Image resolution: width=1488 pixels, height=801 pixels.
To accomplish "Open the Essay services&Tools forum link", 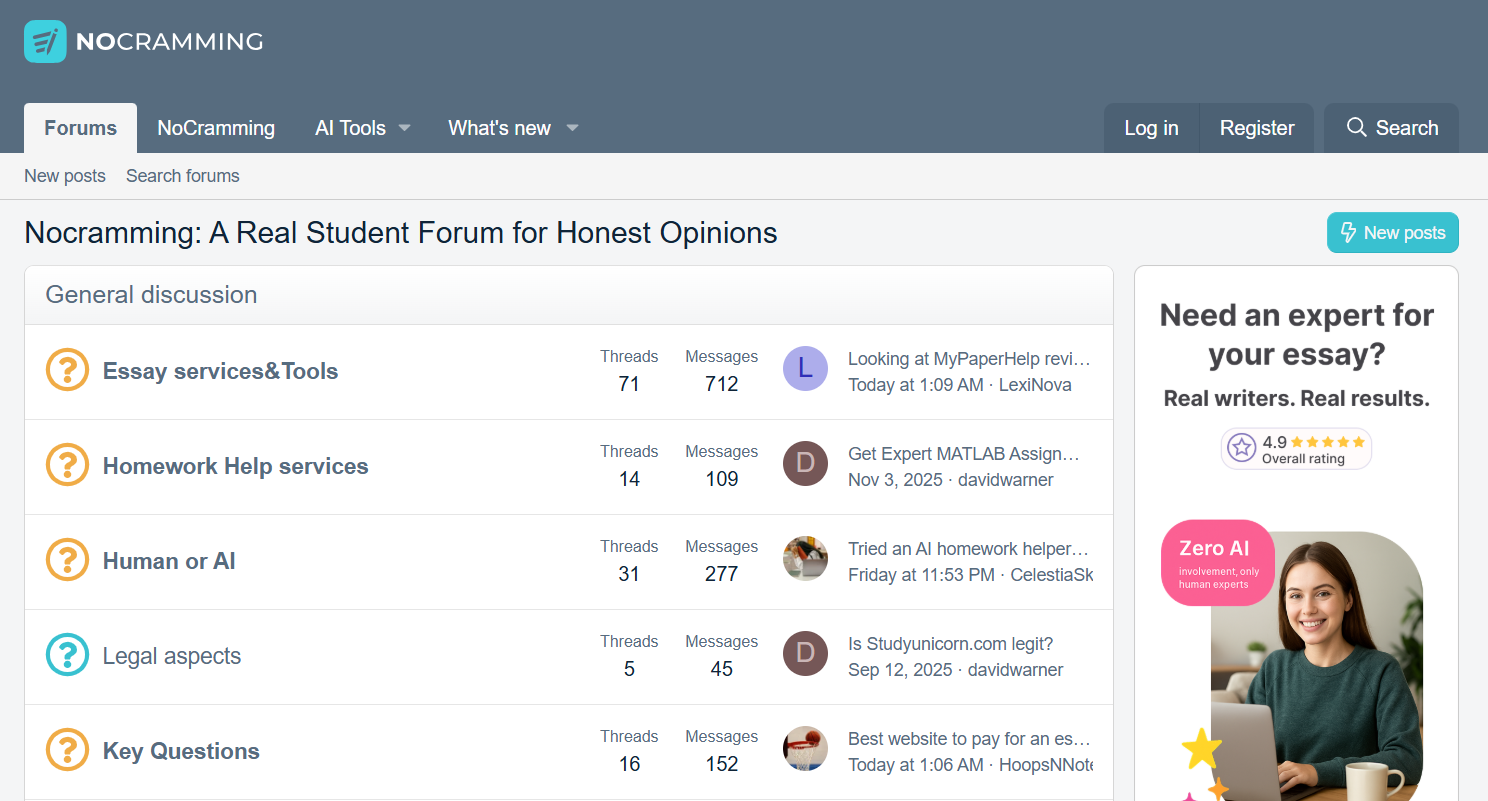I will [x=220, y=371].
